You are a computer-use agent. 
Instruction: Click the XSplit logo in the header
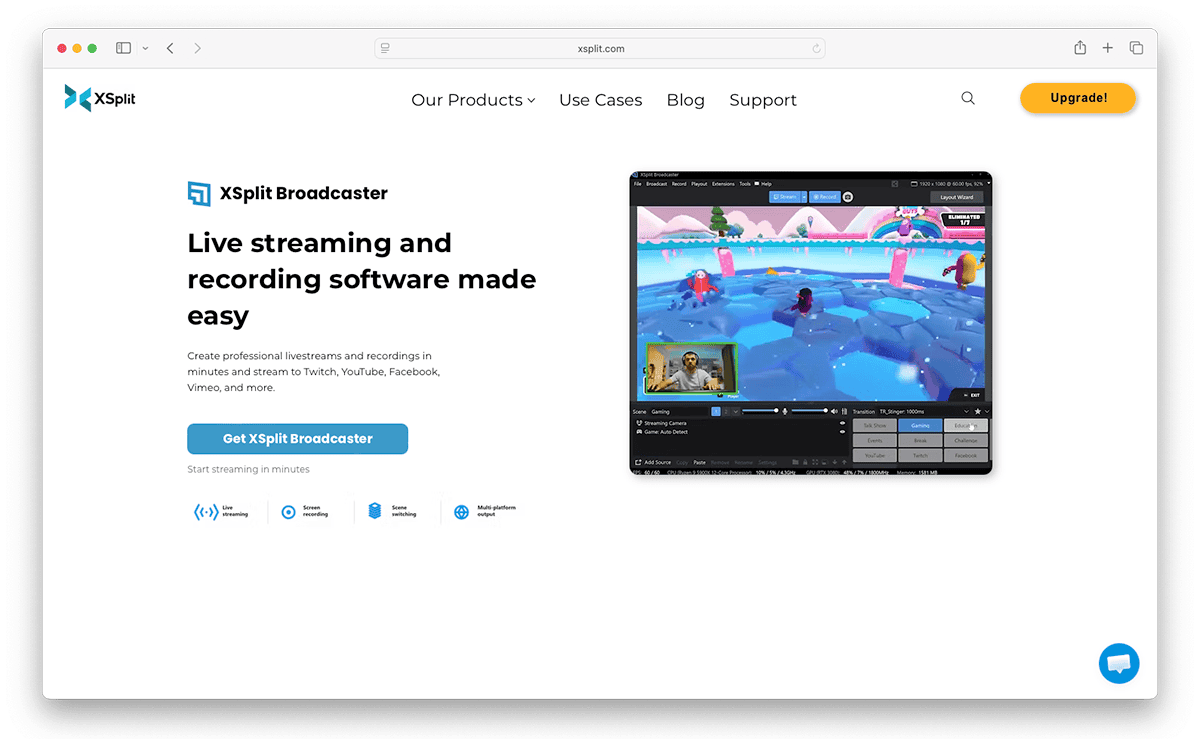coord(100,98)
